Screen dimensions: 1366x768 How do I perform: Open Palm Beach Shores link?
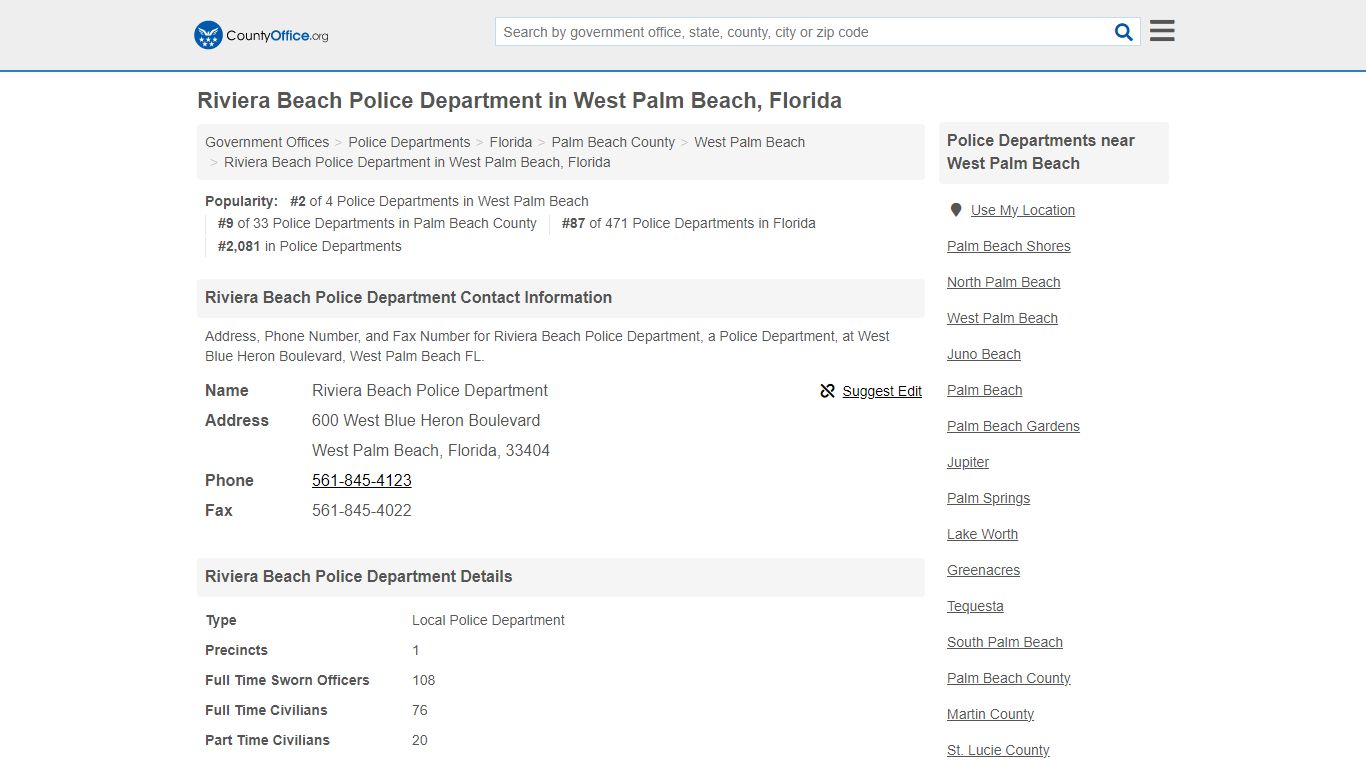[1009, 246]
